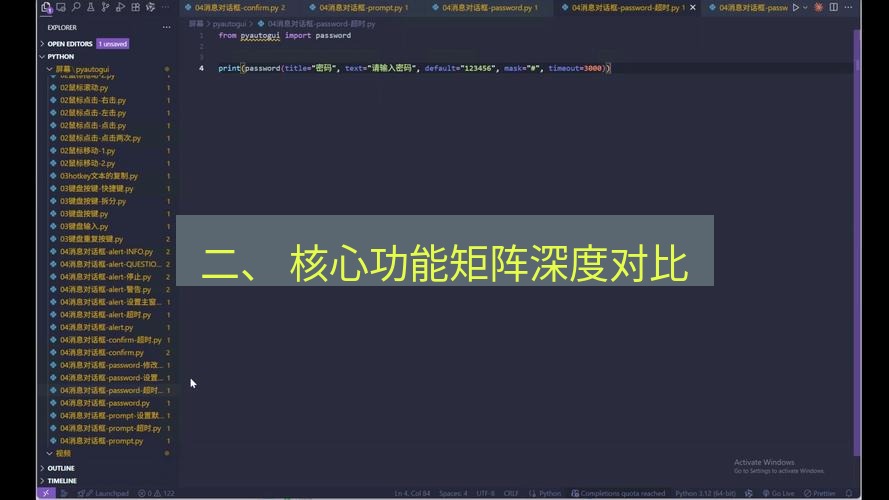Open file 04消息对话框-alert-INFO.py
The height and width of the screenshot is (500, 889).
pyautogui.click(x=107, y=252)
